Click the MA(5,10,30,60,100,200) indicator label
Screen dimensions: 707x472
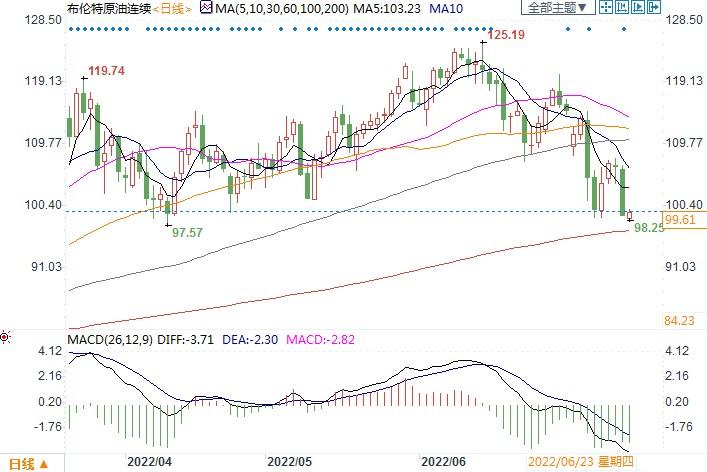(282, 9)
